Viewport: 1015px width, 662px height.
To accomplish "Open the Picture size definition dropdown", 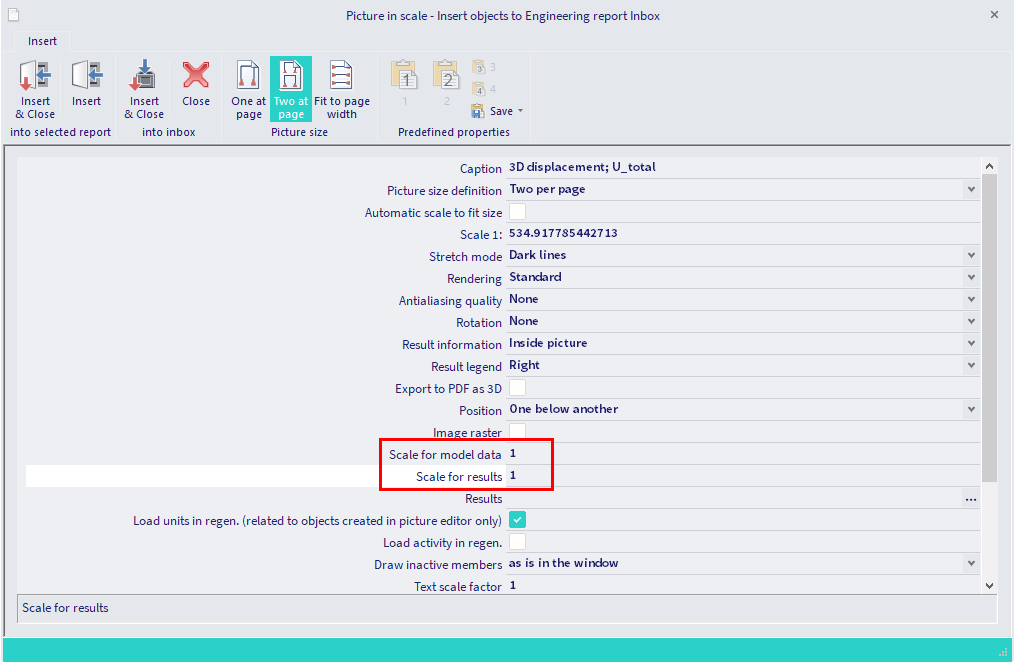I will coord(970,190).
